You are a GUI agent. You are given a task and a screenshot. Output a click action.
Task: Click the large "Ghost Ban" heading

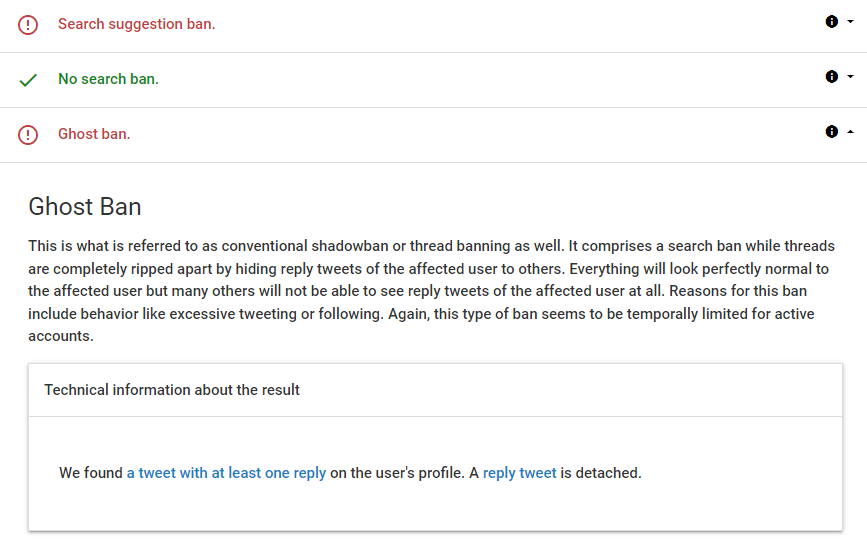tap(85, 207)
